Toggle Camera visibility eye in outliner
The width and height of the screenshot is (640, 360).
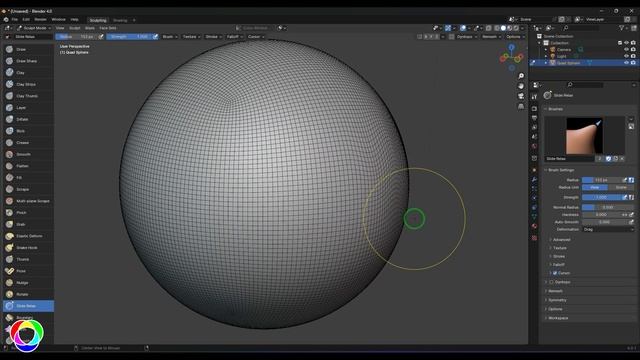coord(626,49)
